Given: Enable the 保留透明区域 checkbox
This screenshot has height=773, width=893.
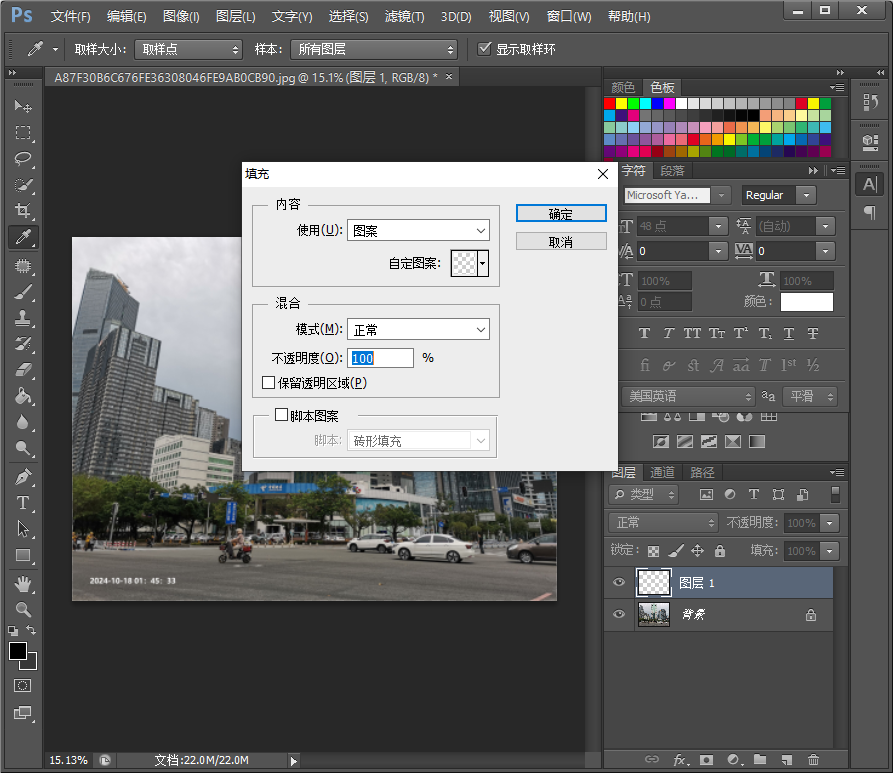Looking at the screenshot, I should [268, 382].
